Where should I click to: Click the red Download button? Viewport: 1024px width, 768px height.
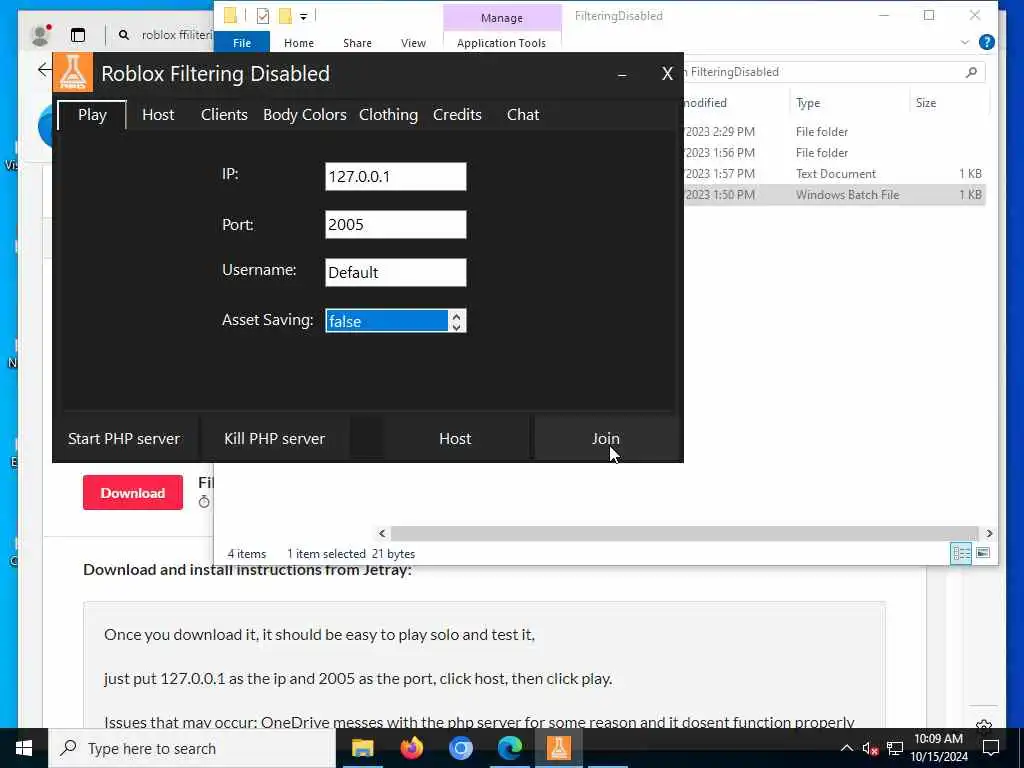[133, 492]
